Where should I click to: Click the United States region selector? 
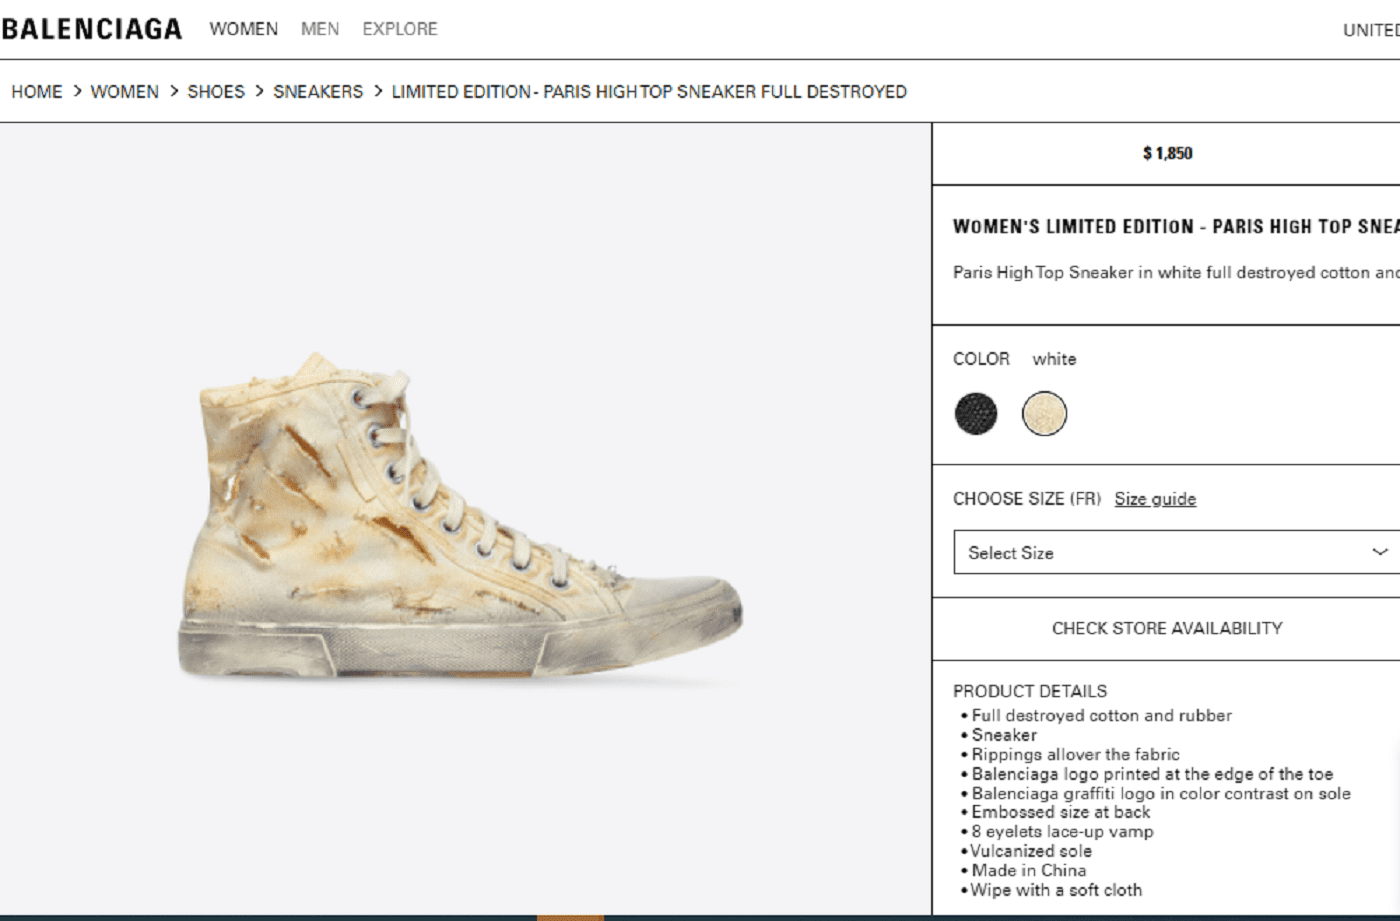[x=1371, y=30]
